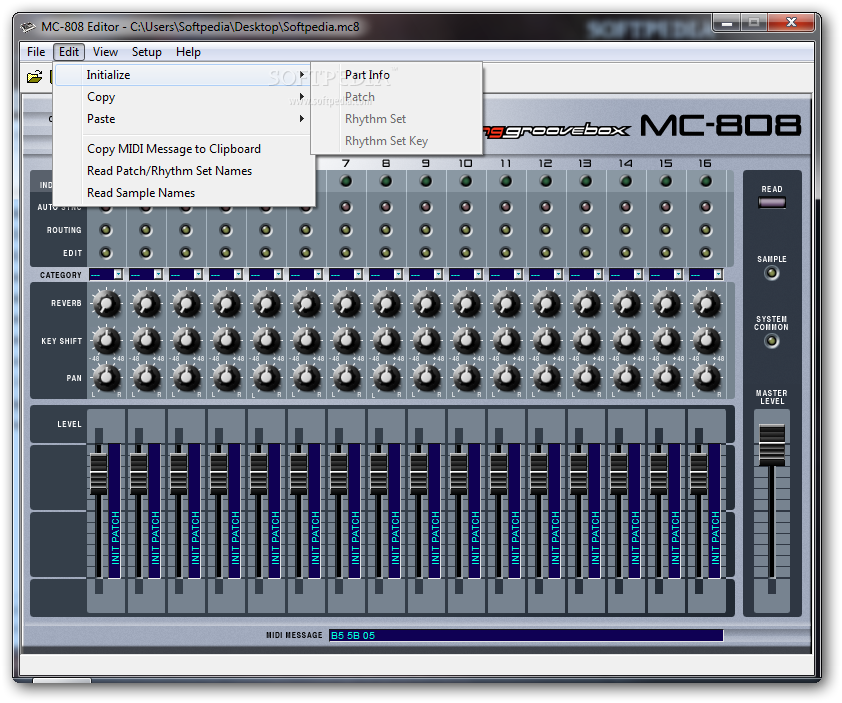Click the Reverb knob for part 1
Image resolution: width=842 pixels, height=703 pixels.
point(106,304)
